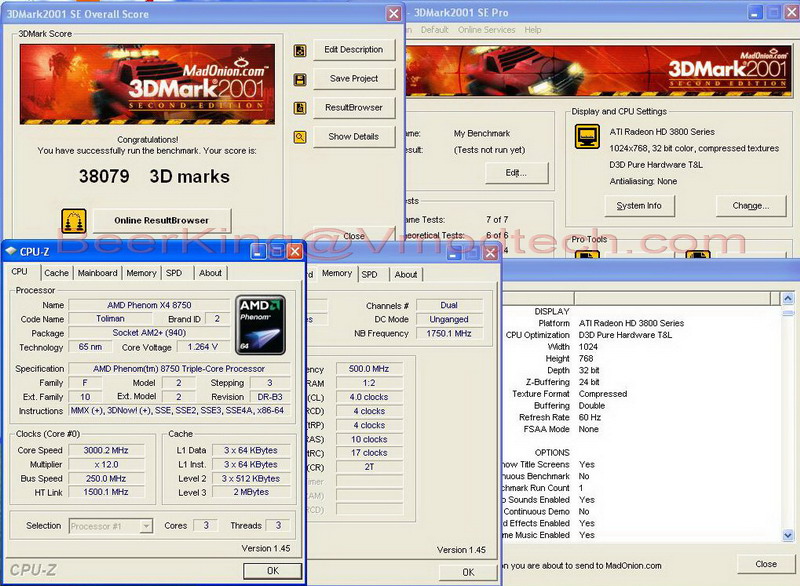Viewport: 800px width, 586px height.
Task: Click the Name field AMD Phenom X4 8750
Action: (x=149, y=305)
